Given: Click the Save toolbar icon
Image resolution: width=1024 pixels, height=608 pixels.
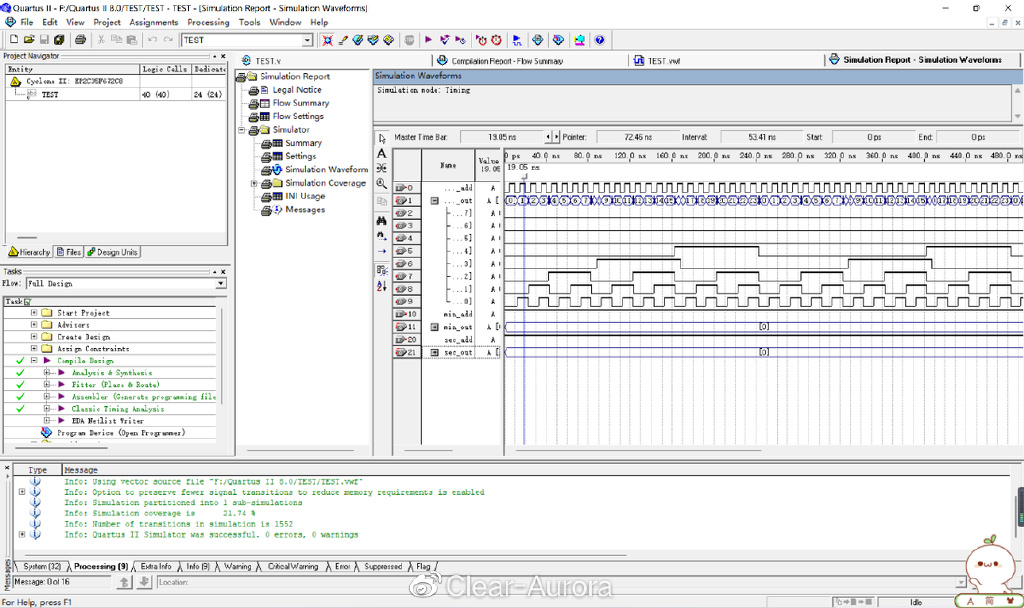Looking at the screenshot, I should (x=44, y=40).
